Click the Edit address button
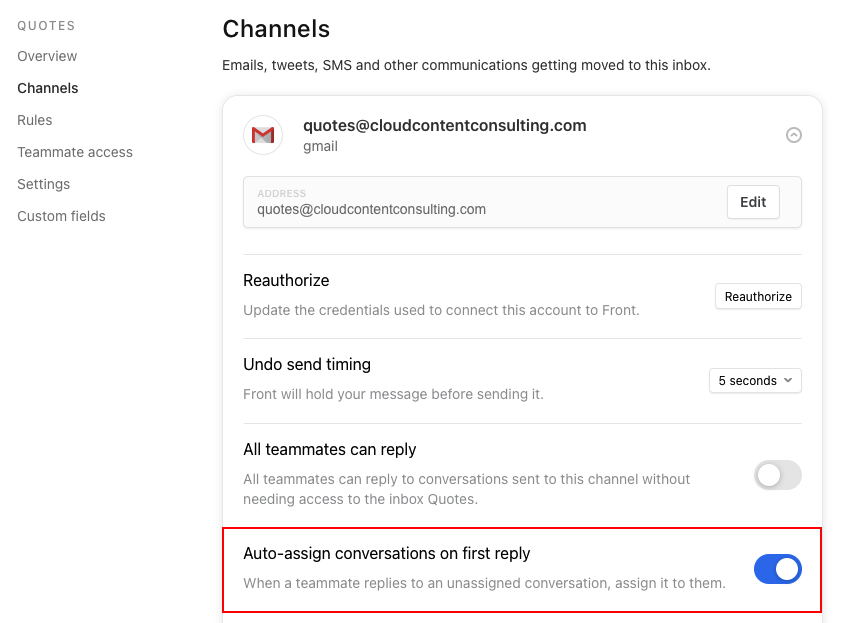This screenshot has height=623, width=841. tap(753, 202)
